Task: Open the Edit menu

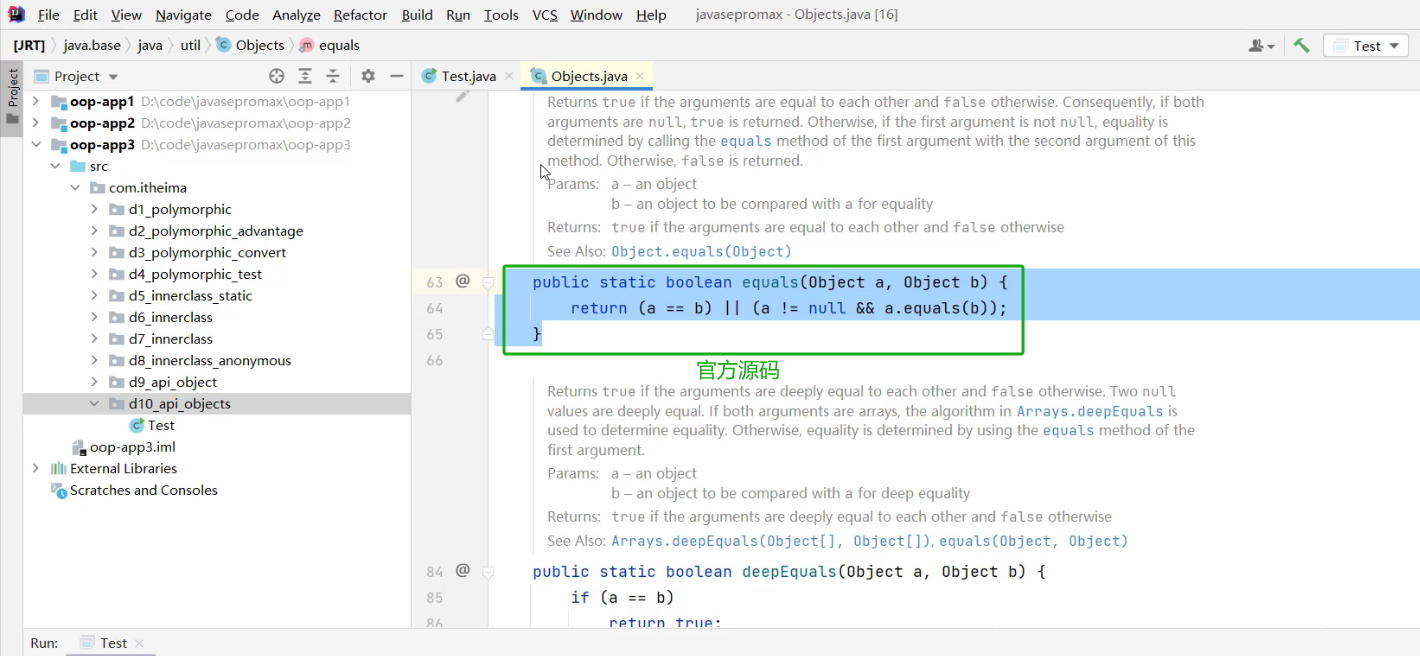Action: coord(85,15)
